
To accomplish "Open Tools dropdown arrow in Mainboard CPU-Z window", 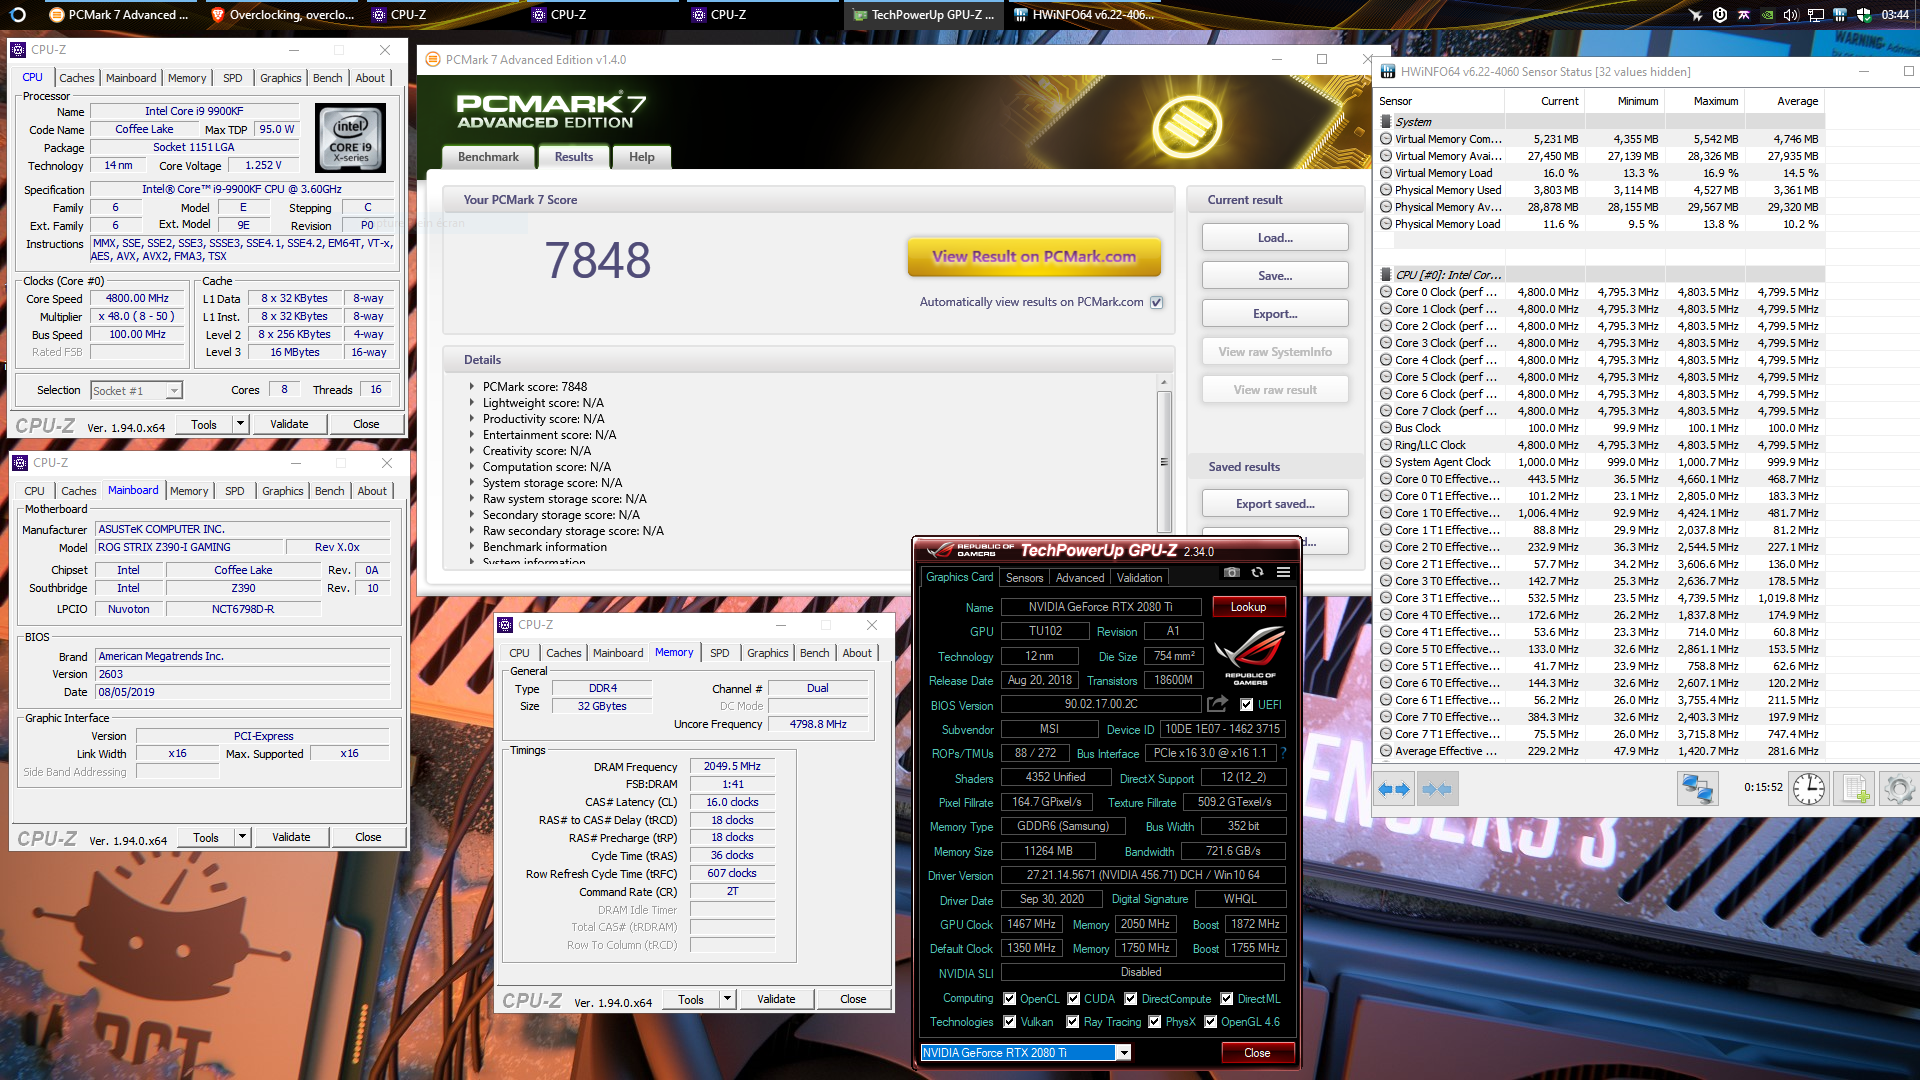I will point(242,837).
